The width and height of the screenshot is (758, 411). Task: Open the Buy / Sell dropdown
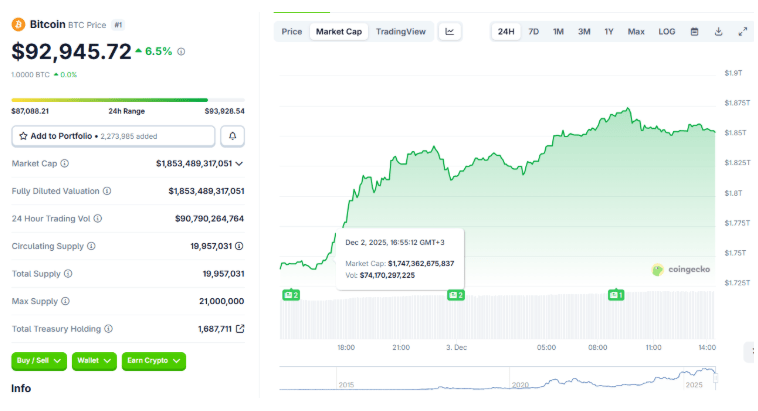[39, 360]
